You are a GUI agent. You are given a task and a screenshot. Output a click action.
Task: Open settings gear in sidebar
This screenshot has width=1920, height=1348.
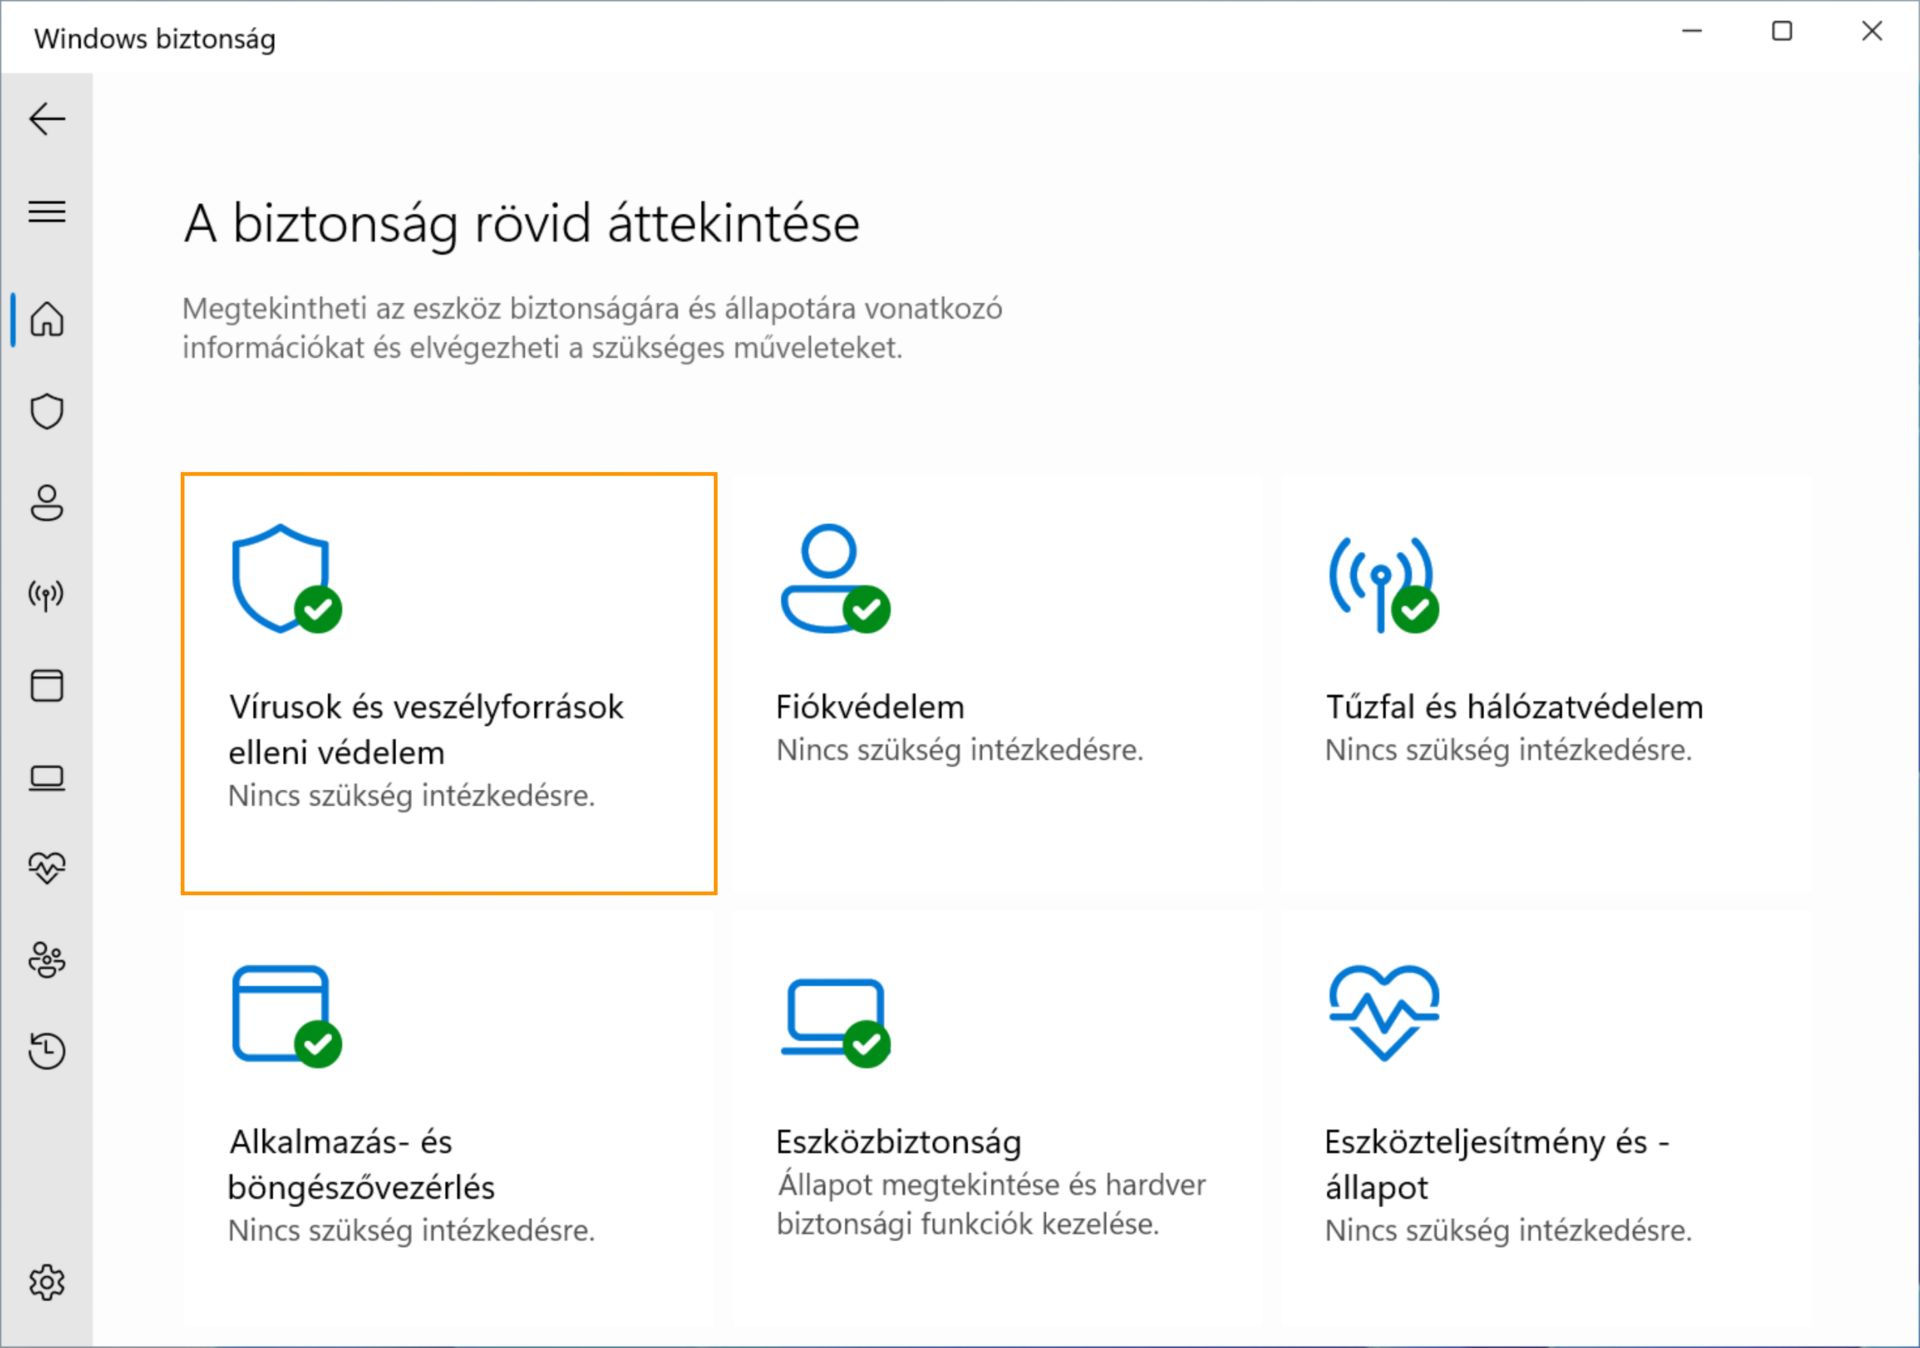click(x=47, y=1282)
